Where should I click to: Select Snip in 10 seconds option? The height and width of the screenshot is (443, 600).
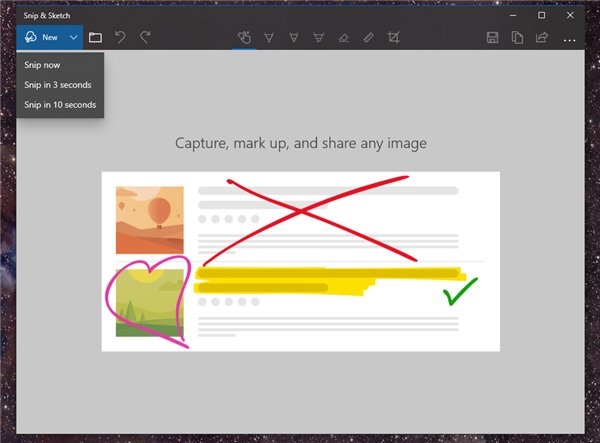[x=60, y=104]
